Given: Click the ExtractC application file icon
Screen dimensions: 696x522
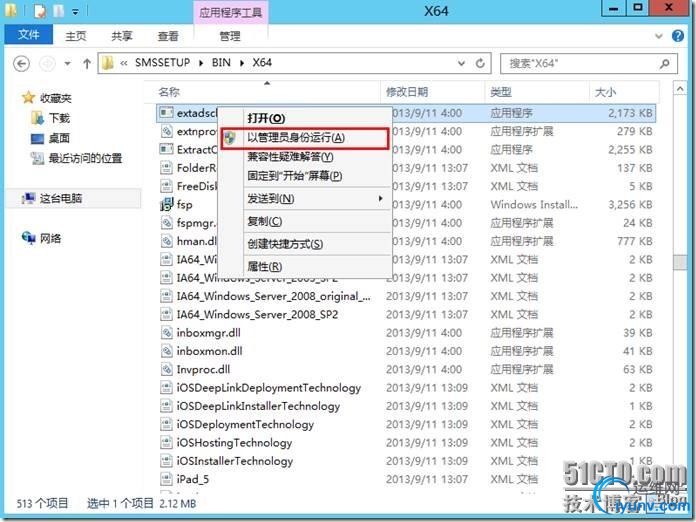Looking at the screenshot, I should coord(166,149).
